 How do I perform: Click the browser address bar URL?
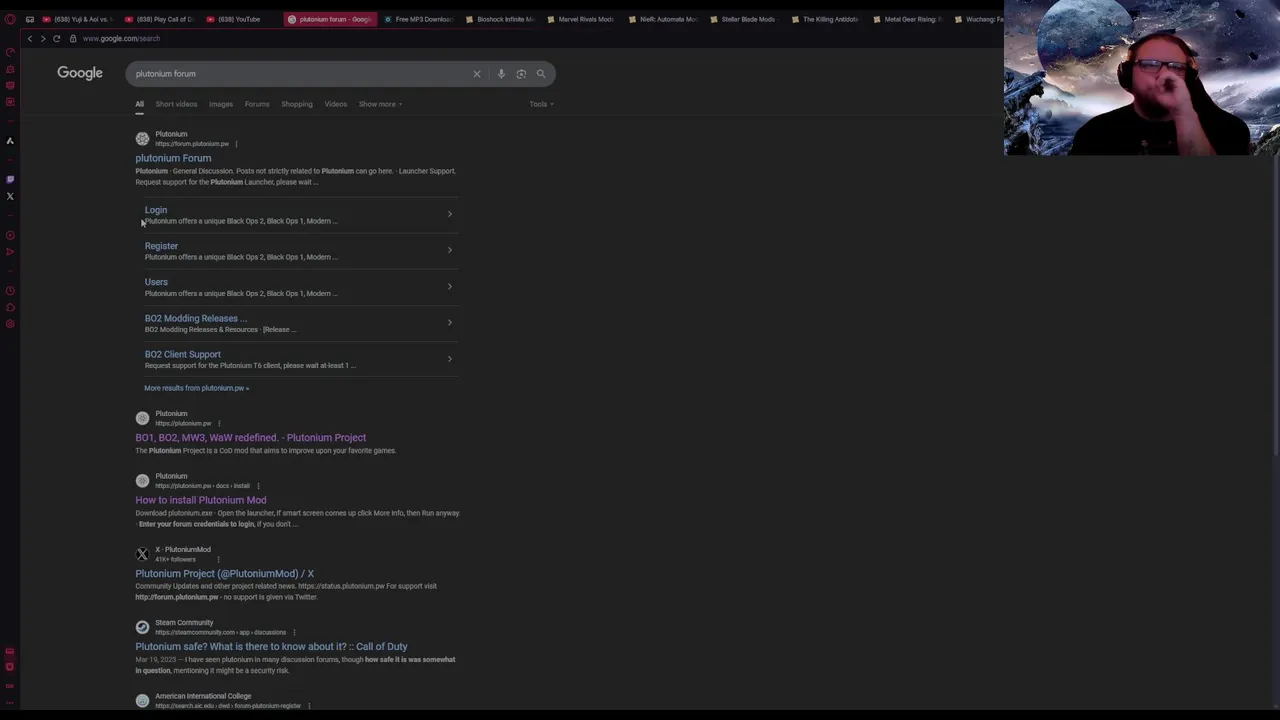121,38
